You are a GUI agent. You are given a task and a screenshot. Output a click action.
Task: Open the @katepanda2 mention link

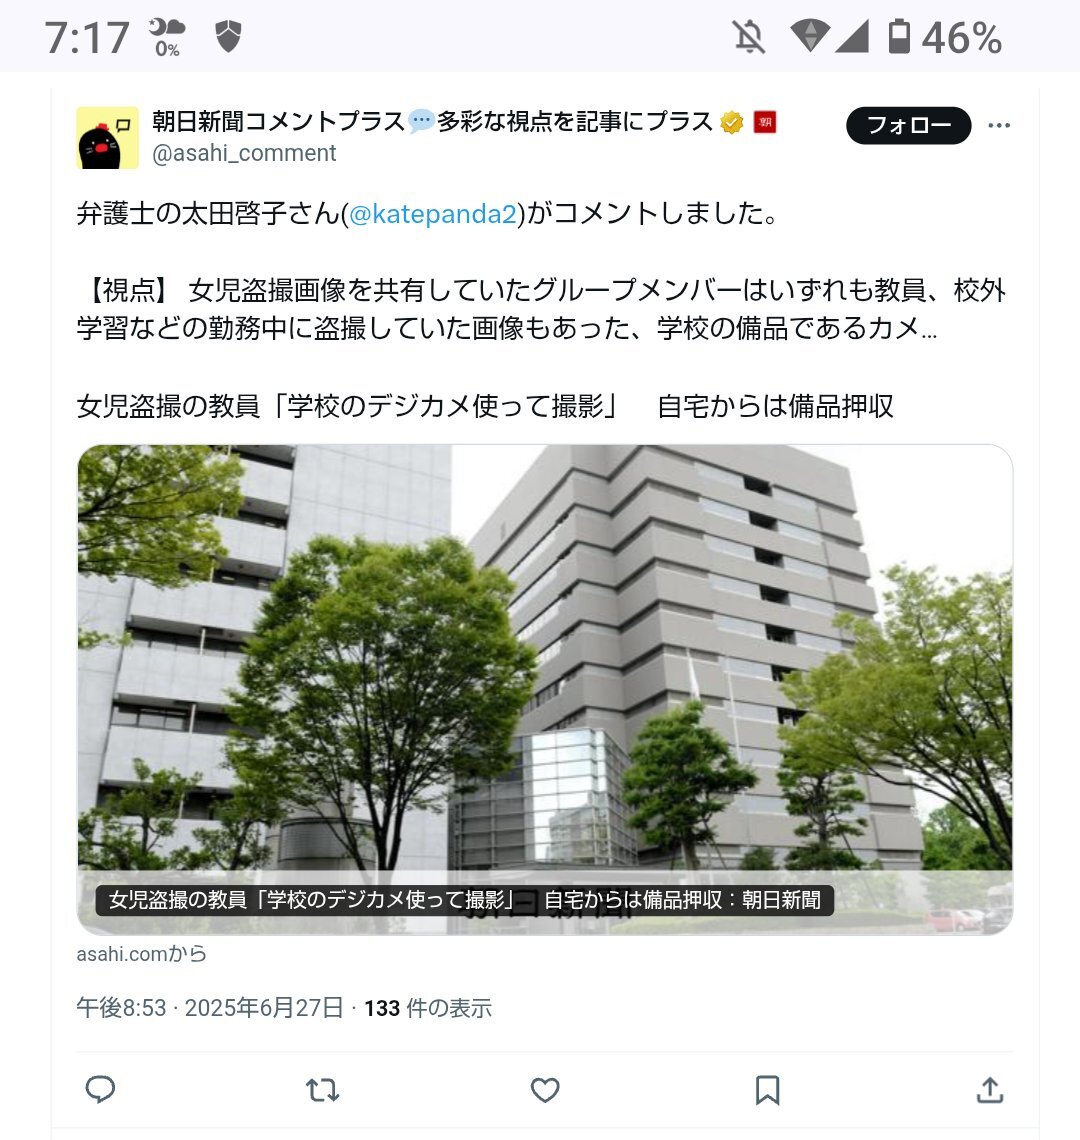pyautogui.click(x=433, y=214)
